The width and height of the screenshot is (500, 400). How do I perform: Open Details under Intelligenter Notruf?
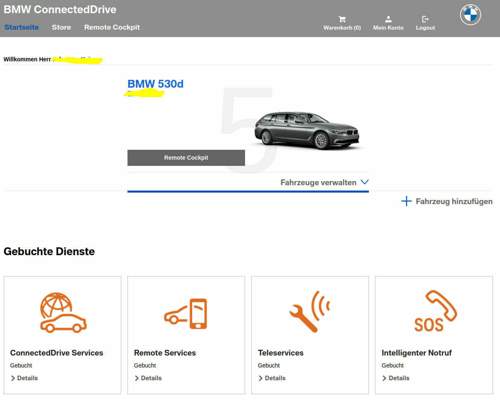[396, 378]
